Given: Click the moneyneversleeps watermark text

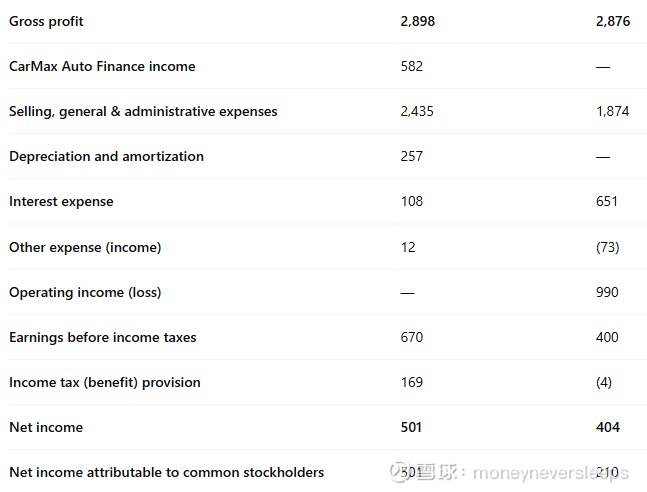Looking at the screenshot, I should 550,473.
